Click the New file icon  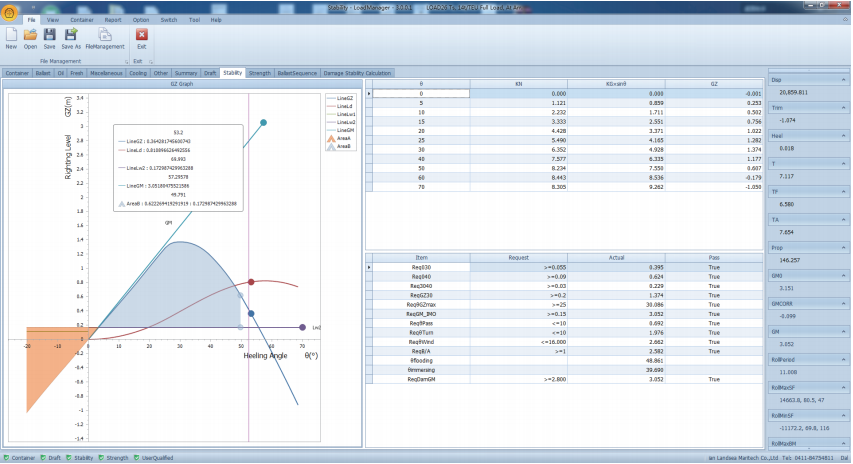coord(11,35)
